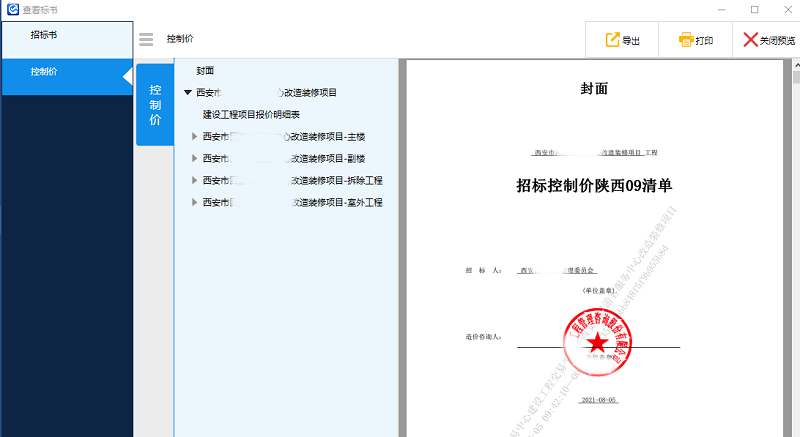Image resolution: width=800 pixels, height=437 pixels.
Task: Expand the 改造装修项目-拆除工程 node arrow
Action: pos(194,180)
